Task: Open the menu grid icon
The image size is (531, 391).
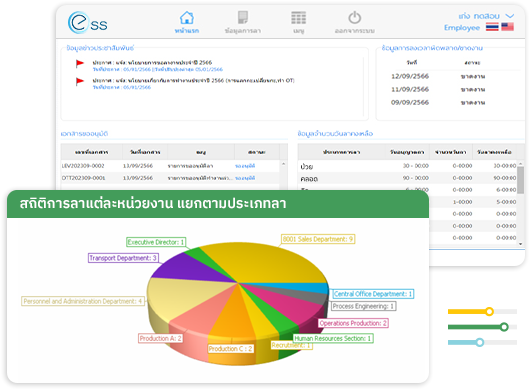Action: [298, 18]
